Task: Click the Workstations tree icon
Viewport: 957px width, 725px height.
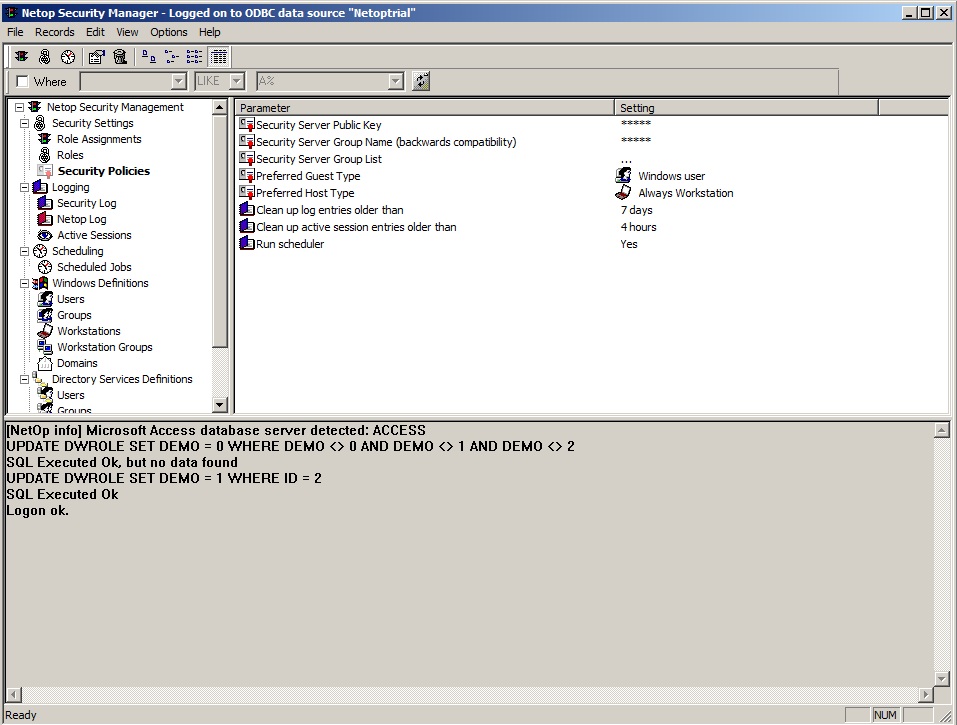Action: coord(45,331)
